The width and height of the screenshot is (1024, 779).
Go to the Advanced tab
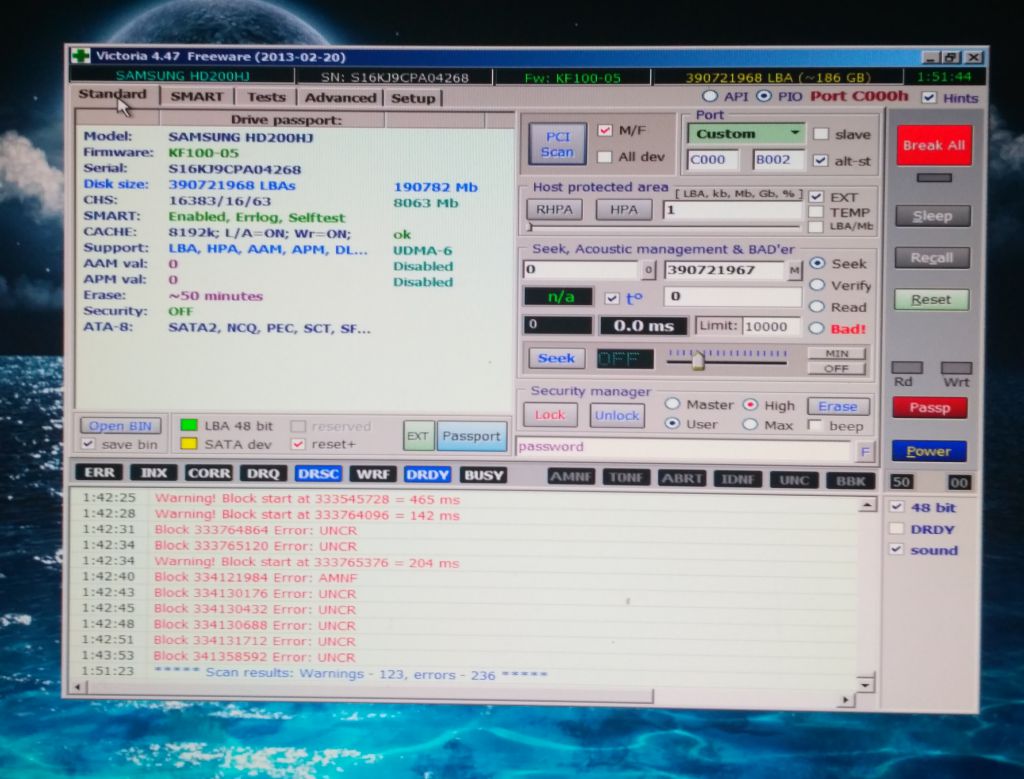tap(340, 98)
